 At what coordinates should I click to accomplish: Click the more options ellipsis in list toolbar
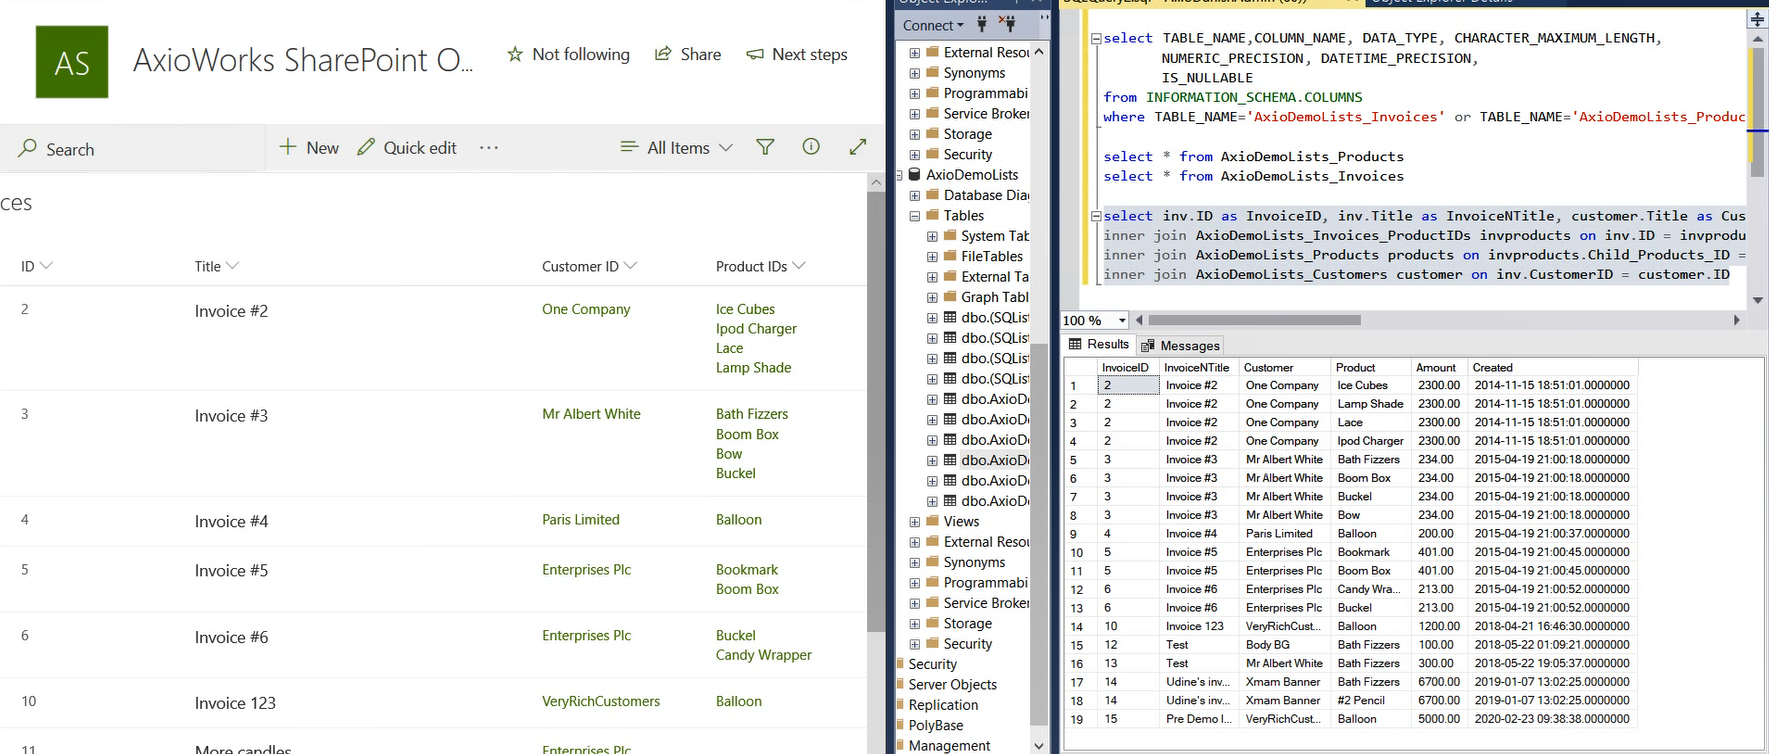(488, 148)
